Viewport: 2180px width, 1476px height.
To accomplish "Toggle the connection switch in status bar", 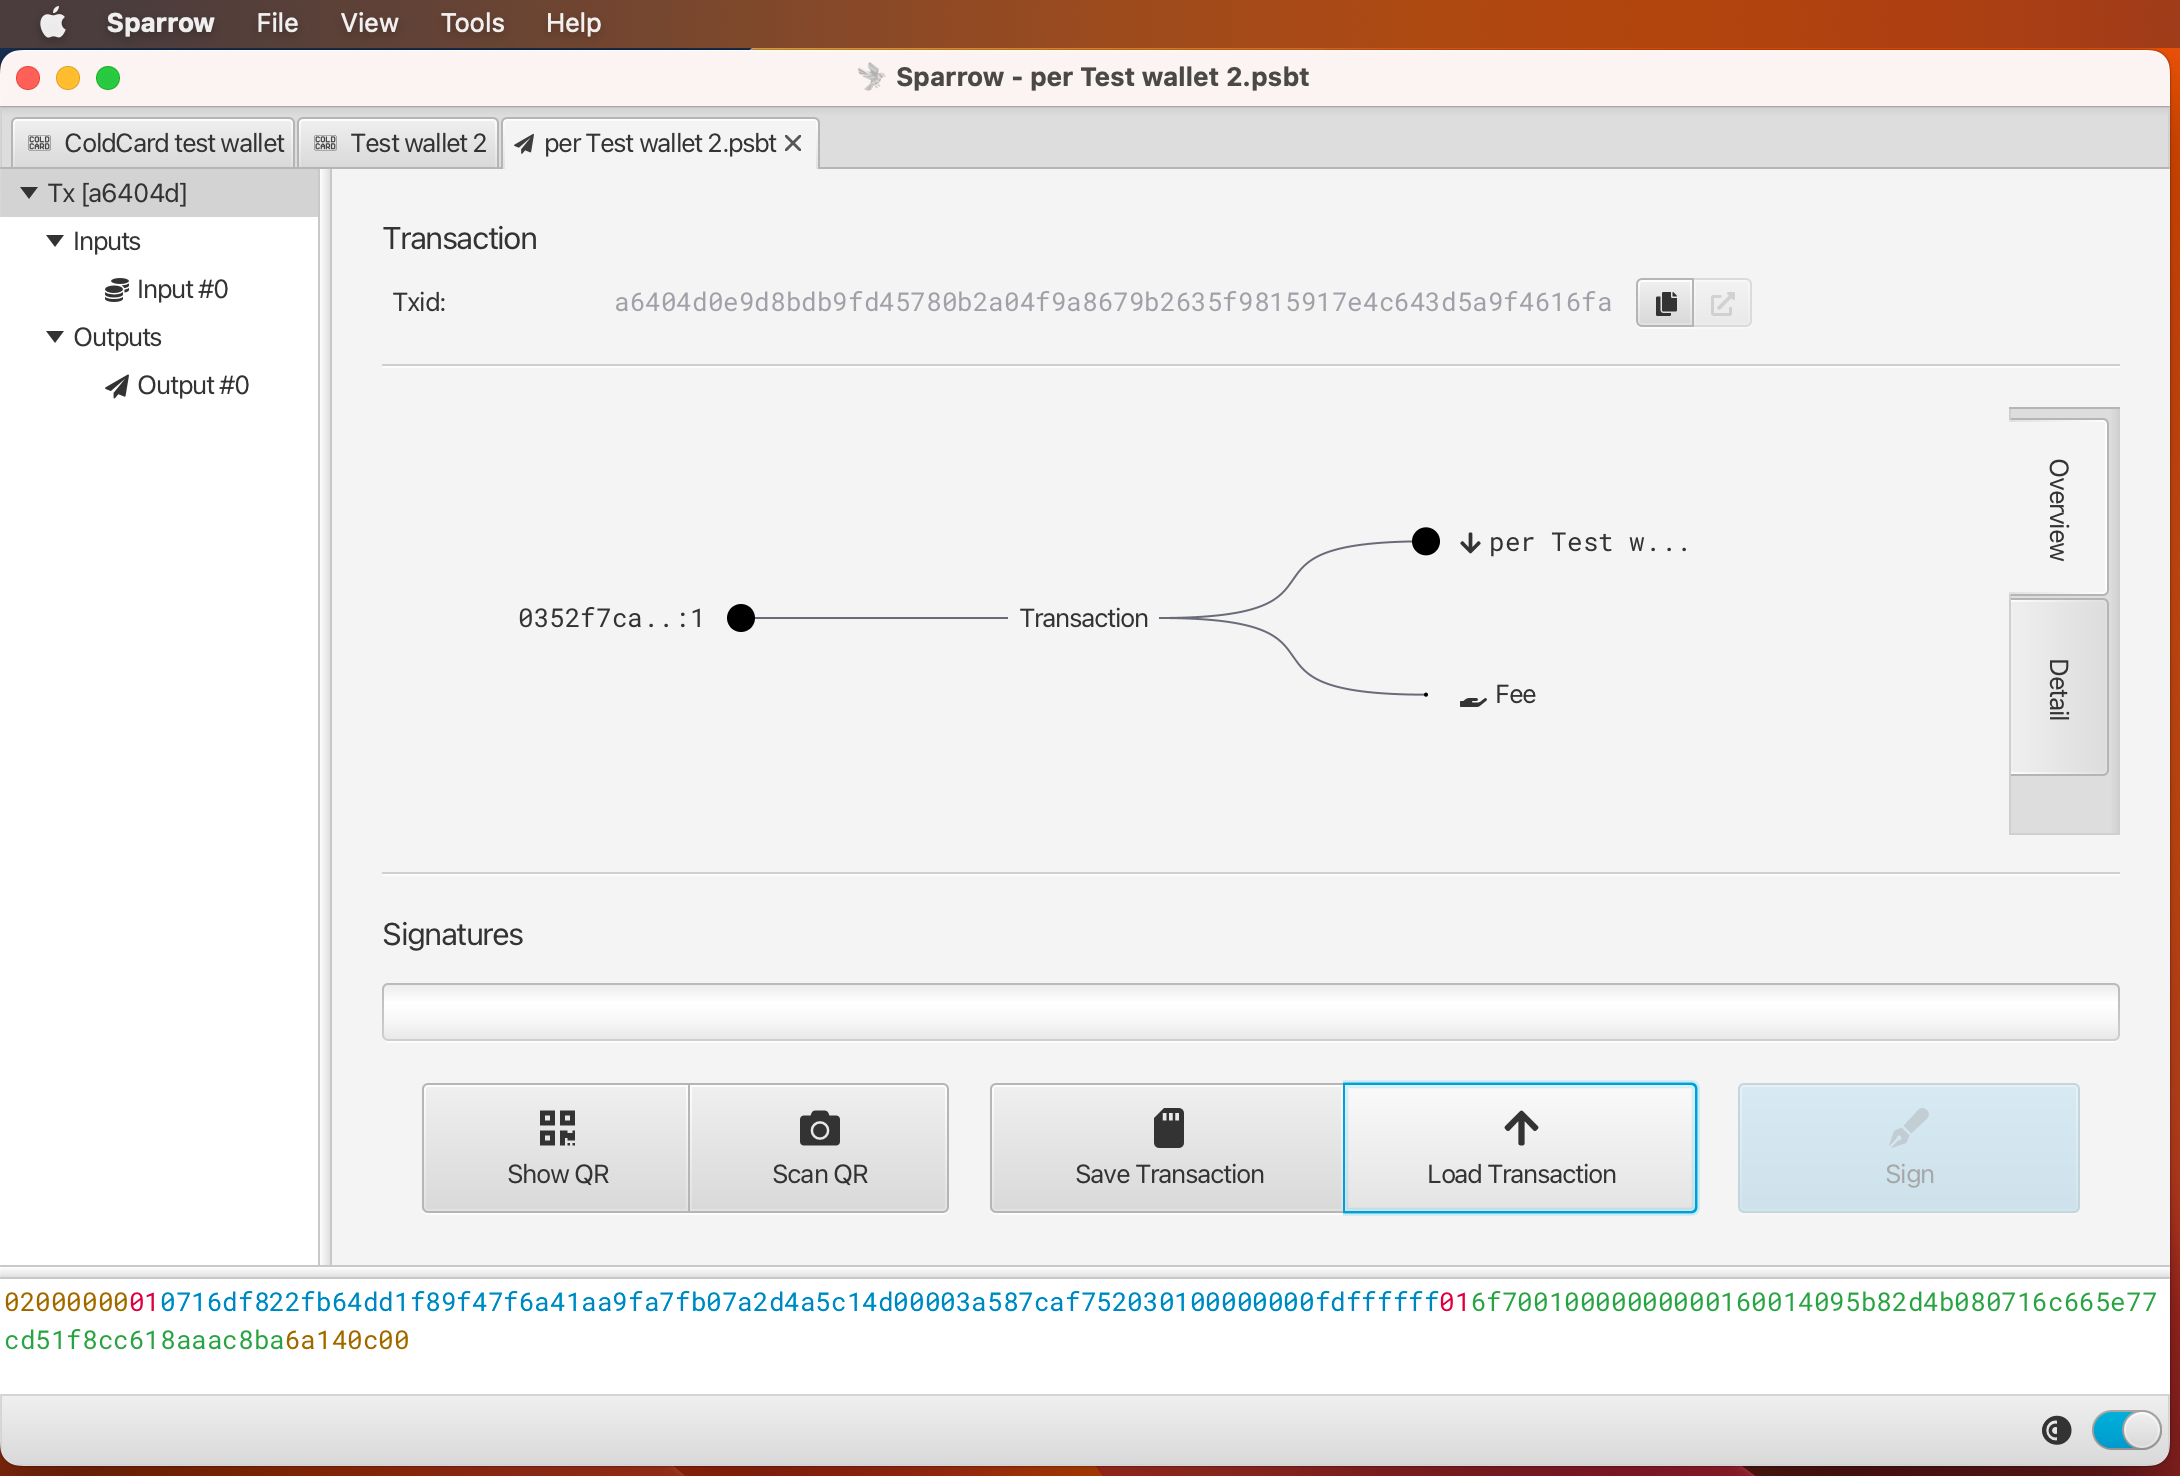I will coord(2126,1430).
